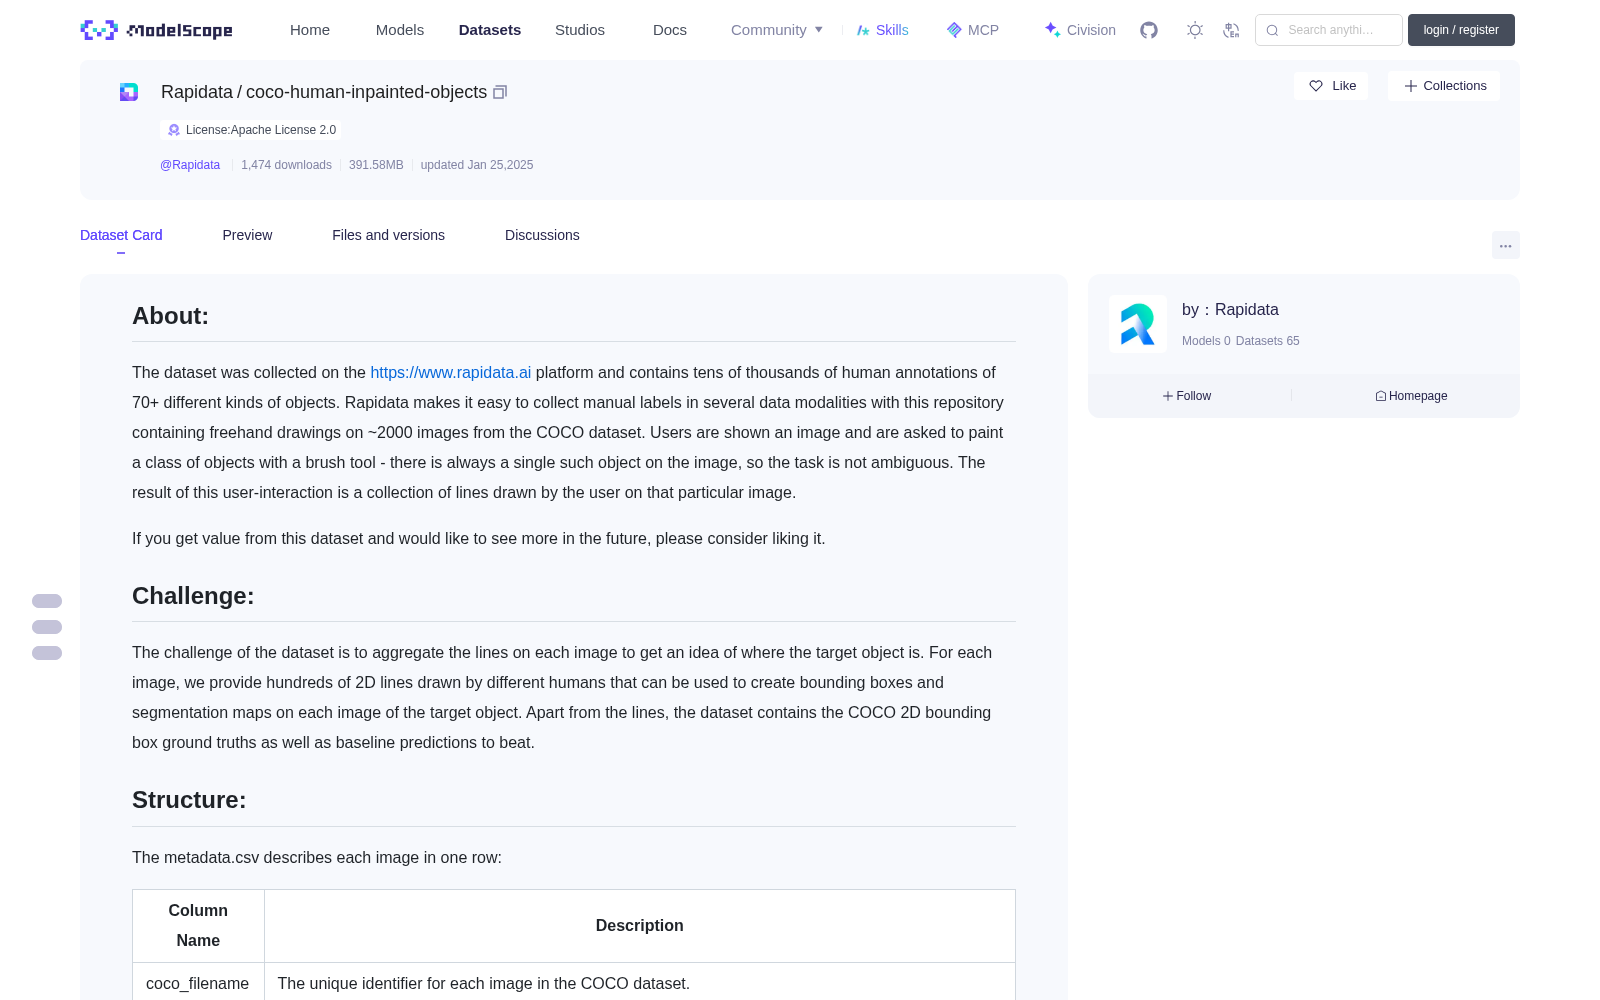Open the MCP page

(973, 30)
